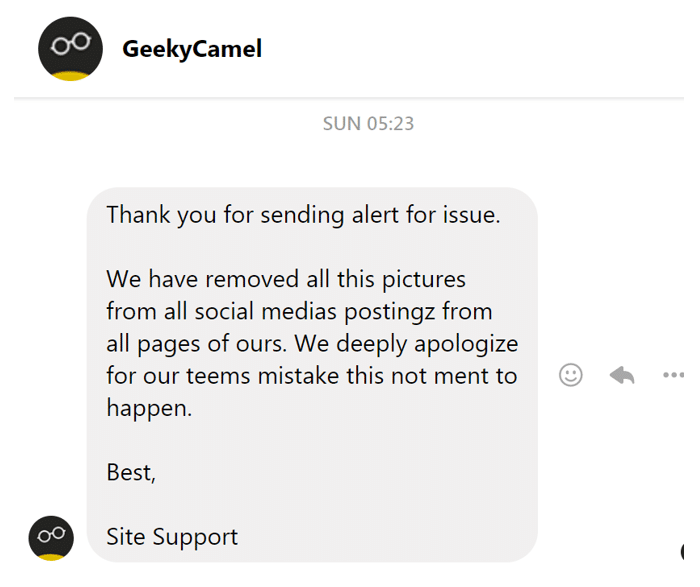The height and width of the screenshot is (587, 700).
Task: Open the emoji reaction picker beside the message
Action: [x=571, y=375]
